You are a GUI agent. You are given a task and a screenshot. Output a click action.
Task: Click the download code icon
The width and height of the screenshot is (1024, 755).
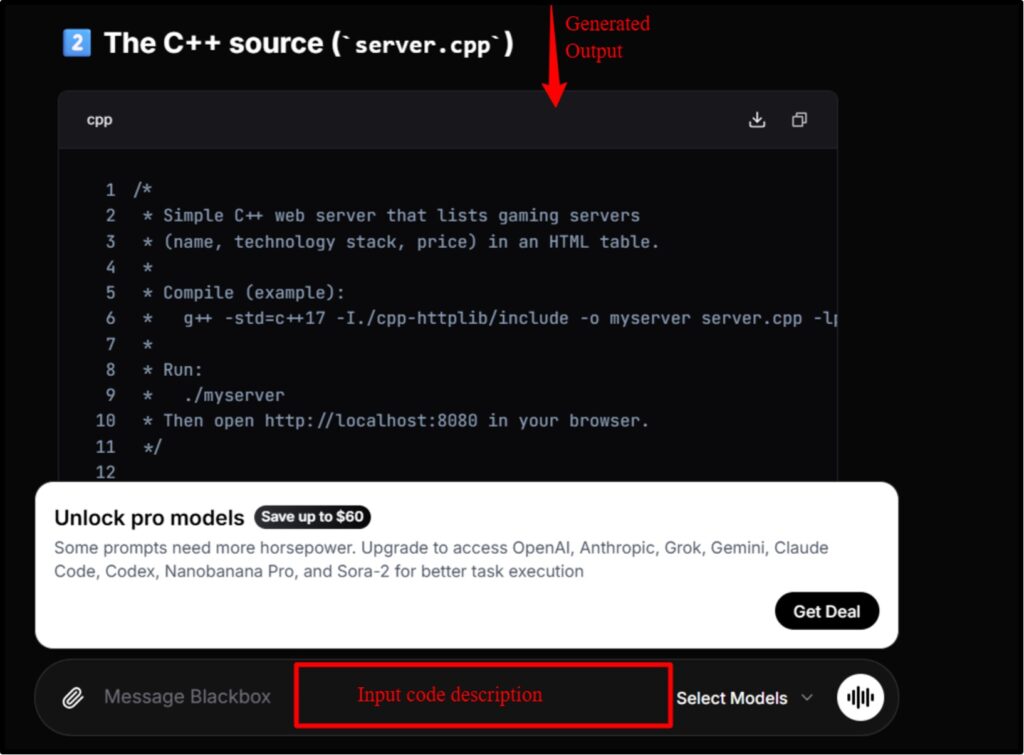point(757,118)
